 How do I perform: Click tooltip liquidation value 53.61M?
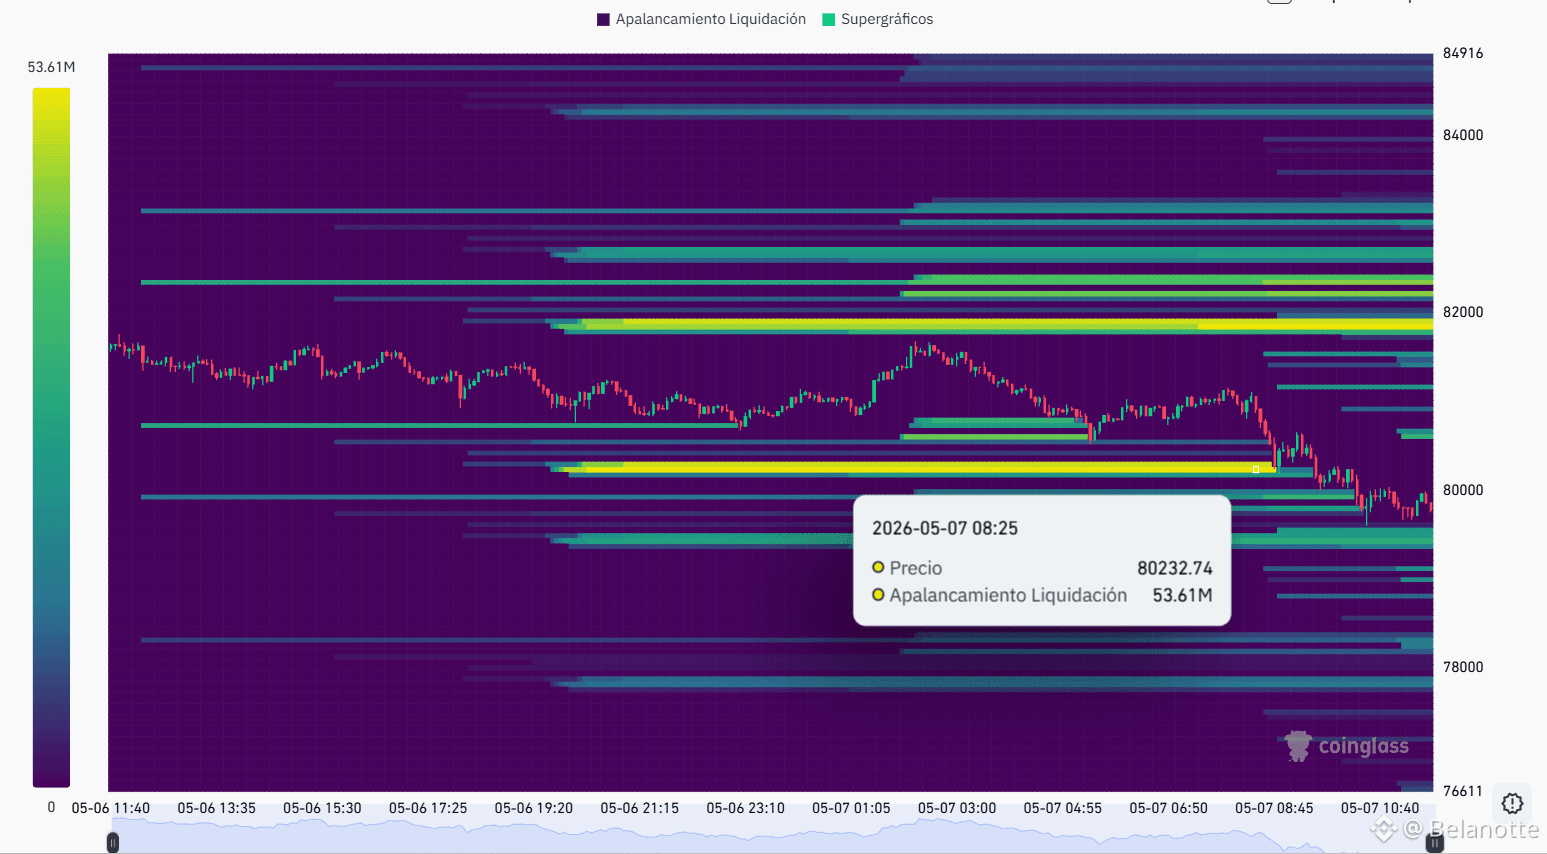tap(1182, 595)
